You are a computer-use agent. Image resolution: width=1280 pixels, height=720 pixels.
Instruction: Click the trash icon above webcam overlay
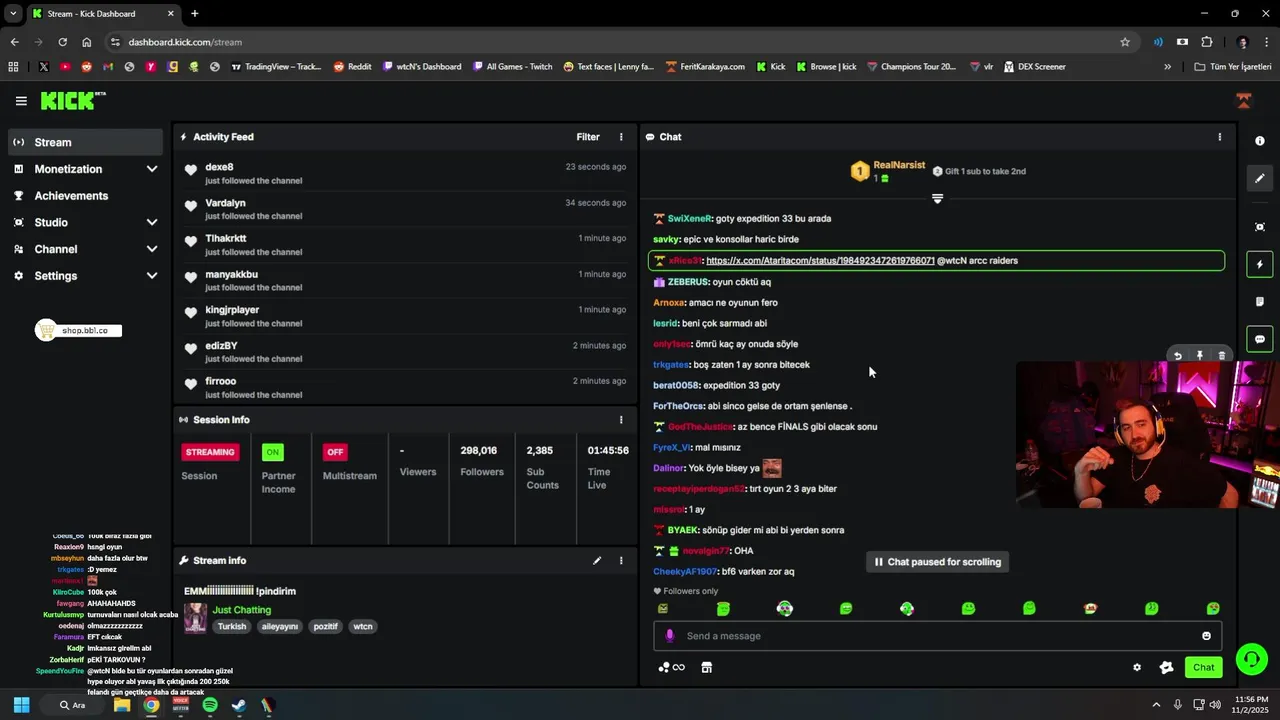(1221, 356)
